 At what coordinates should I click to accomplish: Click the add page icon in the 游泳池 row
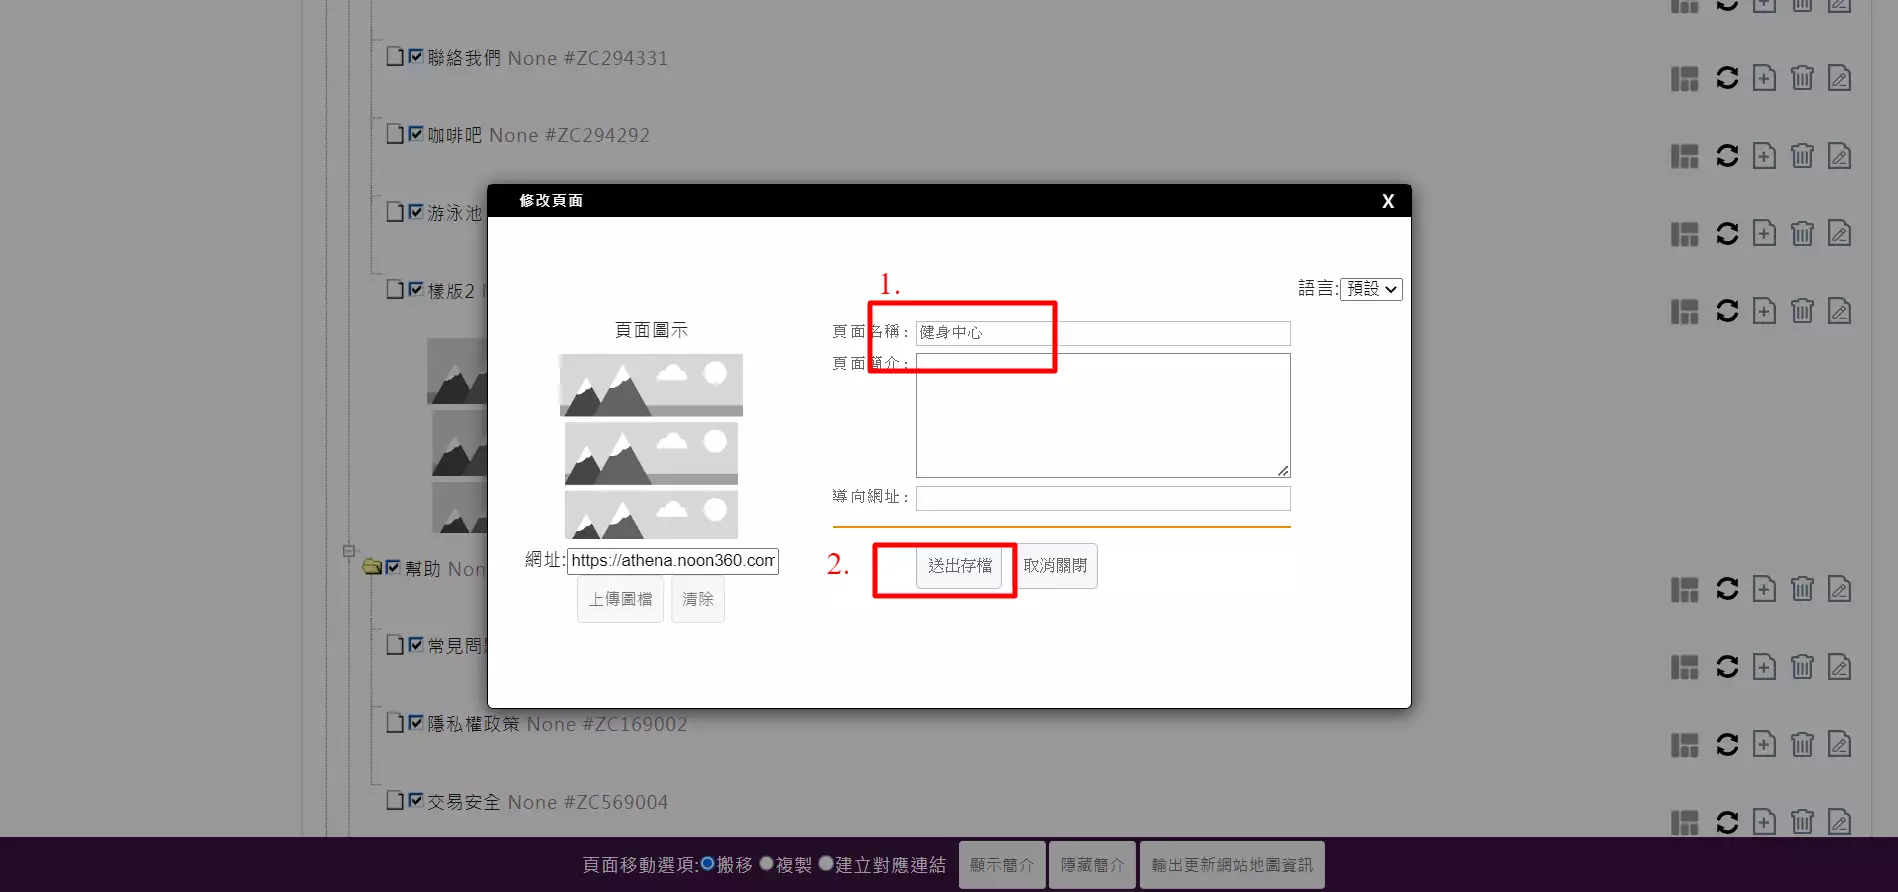click(1764, 234)
